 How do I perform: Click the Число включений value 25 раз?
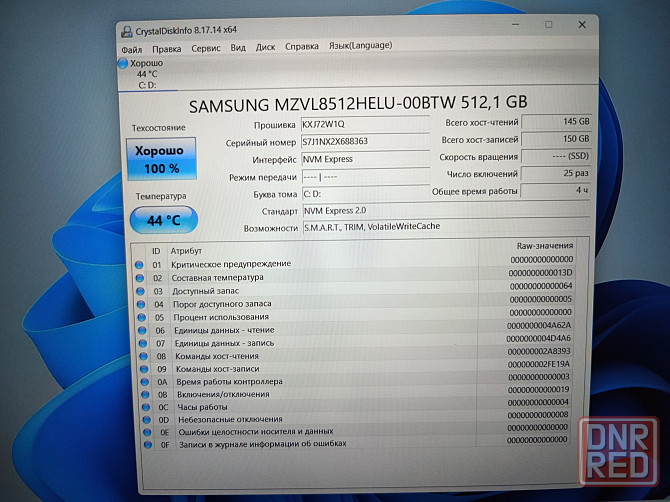[556, 173]
